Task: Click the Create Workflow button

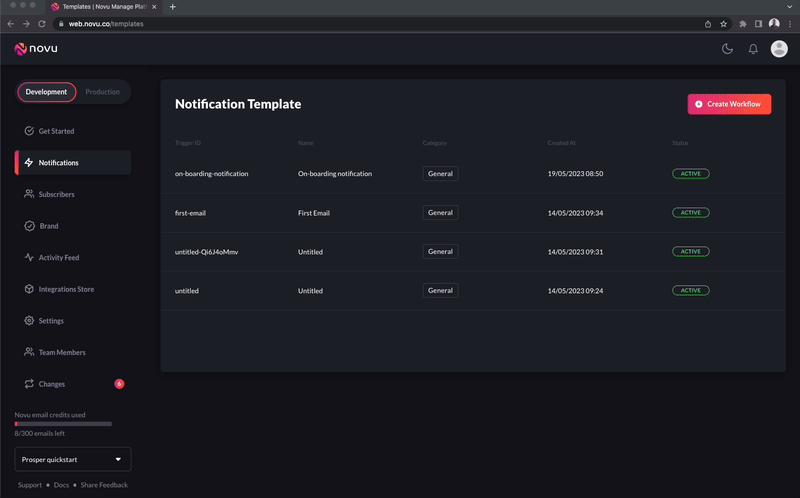Action: point(729,104)
